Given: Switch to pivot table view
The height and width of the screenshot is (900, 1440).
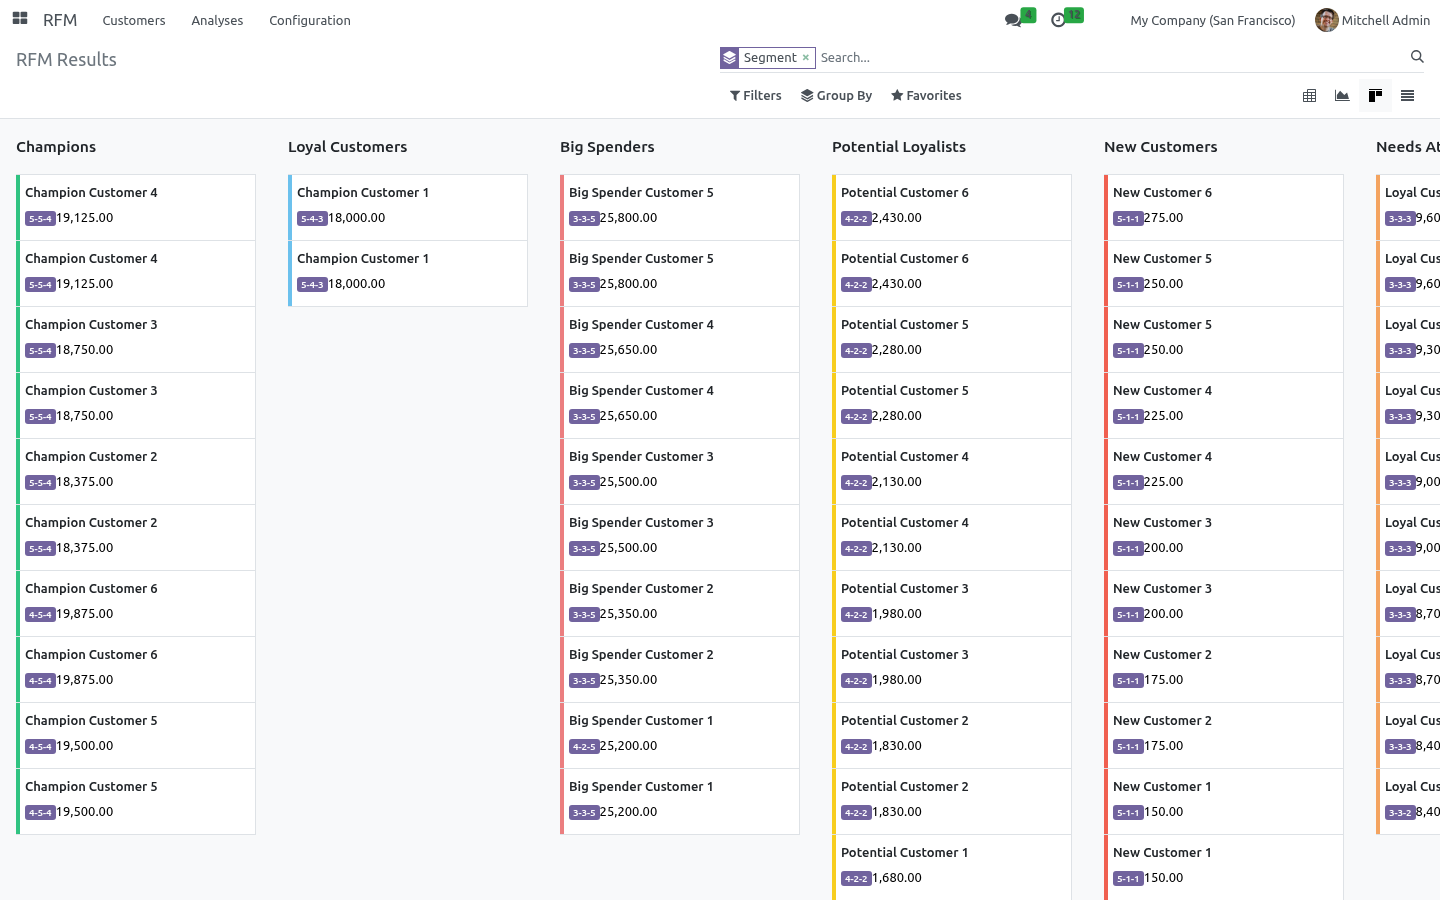Looking at the screenshot, I should [x=1310, y=96].
